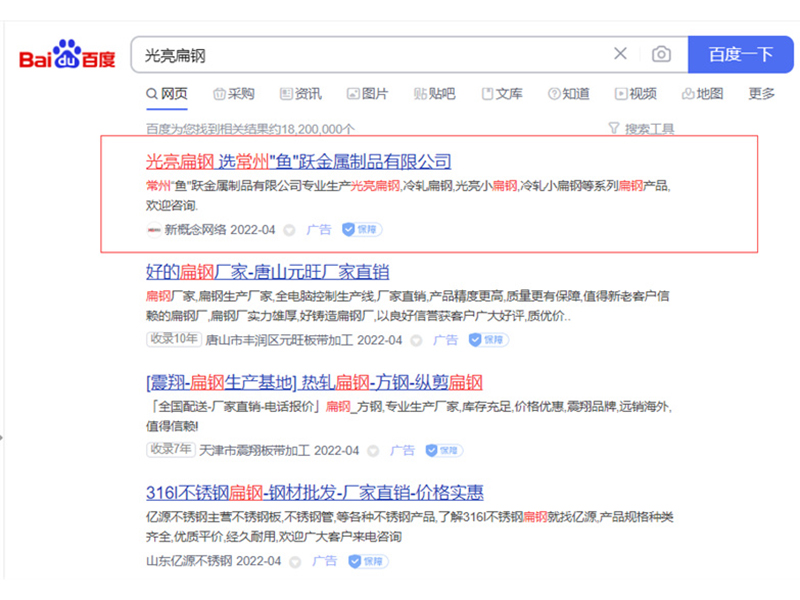The width and height of the screenshot is (800, 600).
Task: Go to the 知道 tab
Action: tap(568, 94)
